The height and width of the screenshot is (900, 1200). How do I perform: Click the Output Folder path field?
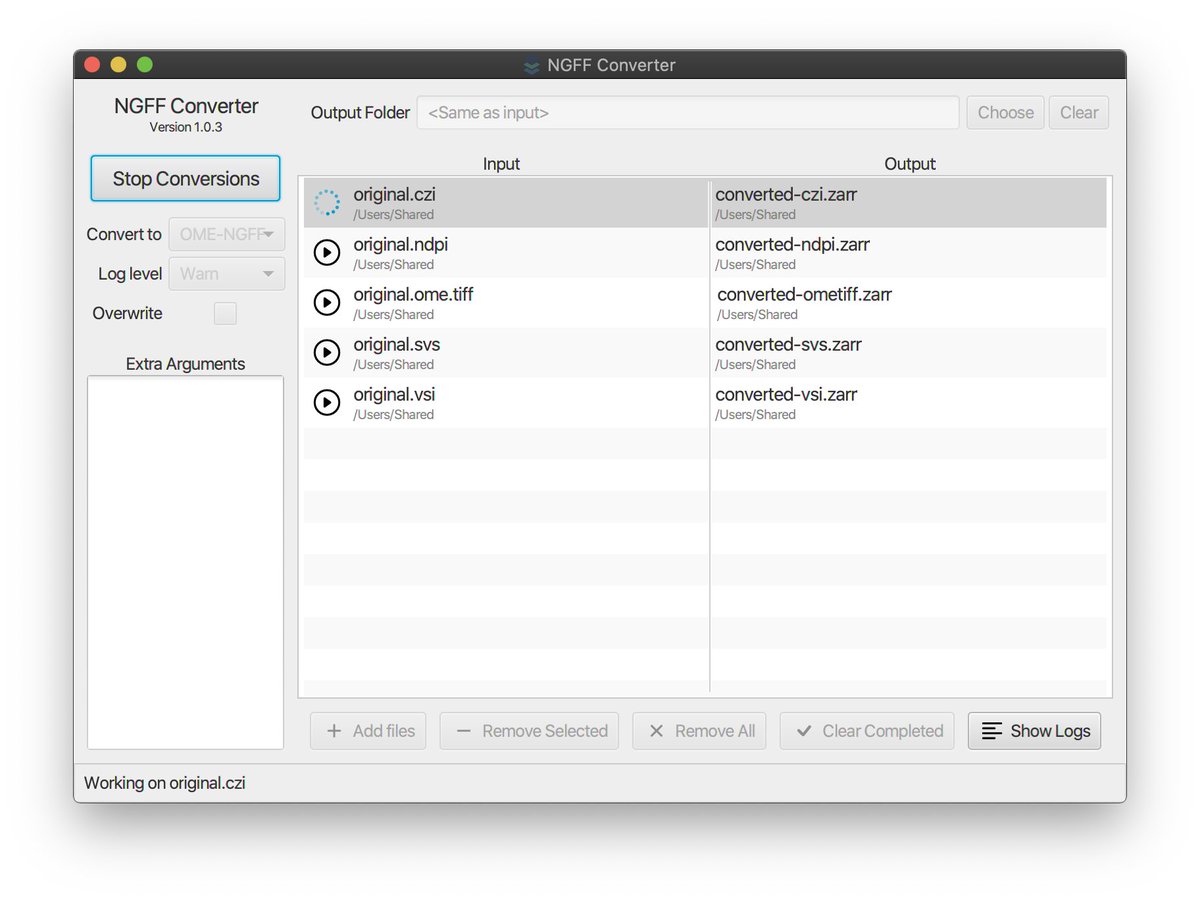(688, 113)
